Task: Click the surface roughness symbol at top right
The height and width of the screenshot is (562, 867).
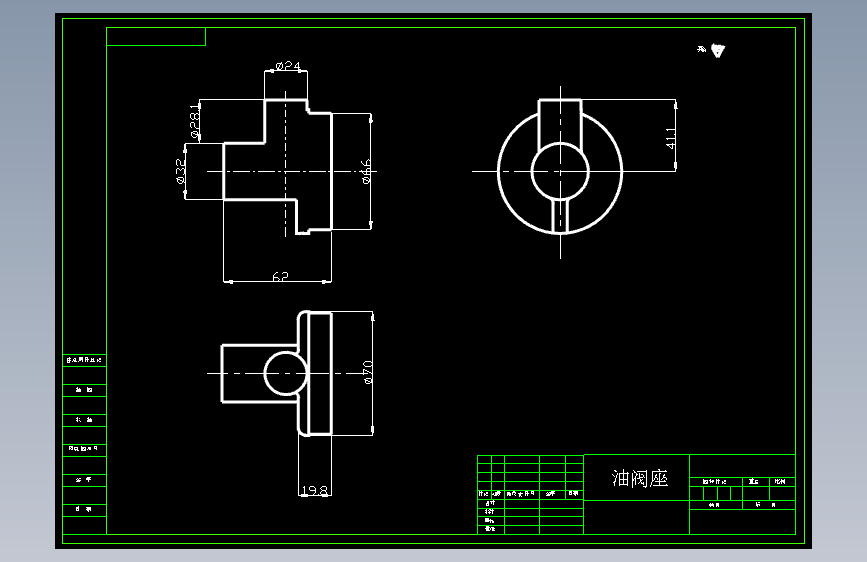Action: [717, 51]
